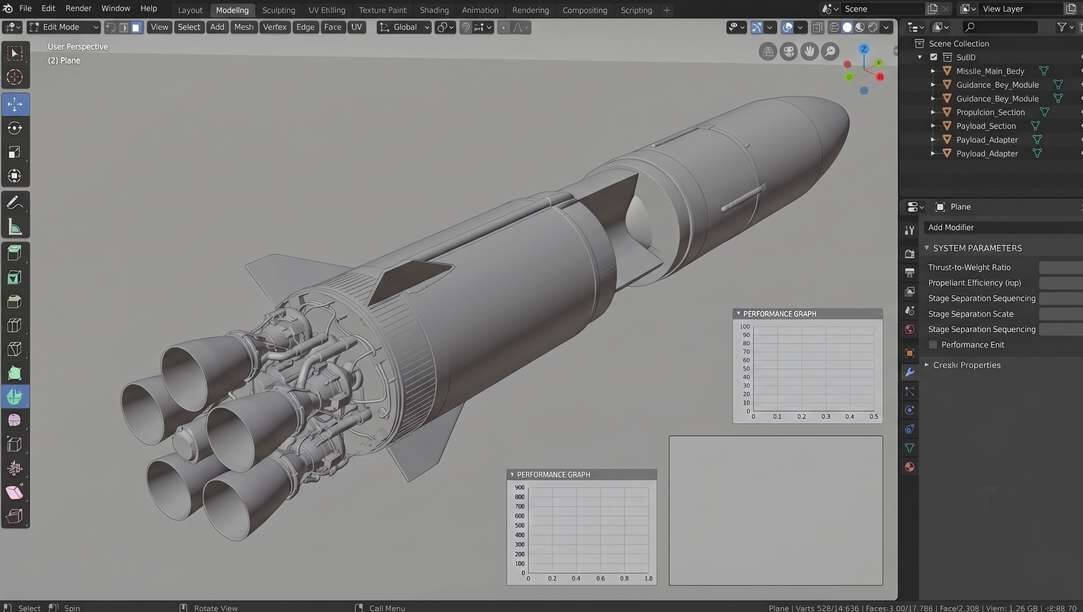Open the Render properties tab icon
The width and height of the screenshot is (1083, 612).
tap(910, 254)
